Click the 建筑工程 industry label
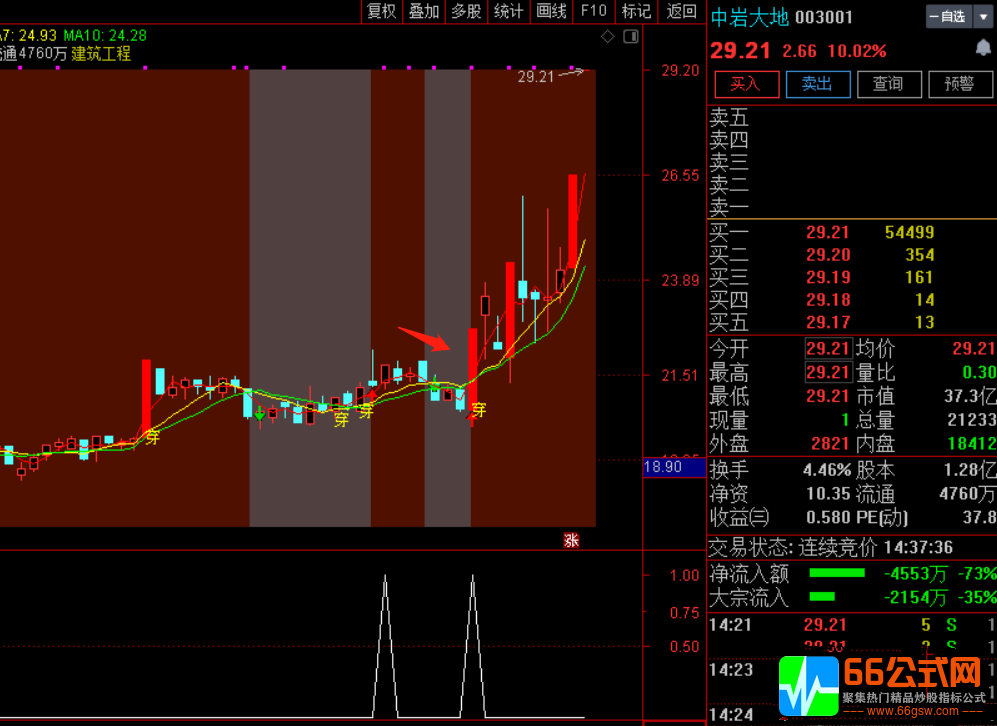The image size is (997, 726). pyautogui.click(x=101, y=54)
